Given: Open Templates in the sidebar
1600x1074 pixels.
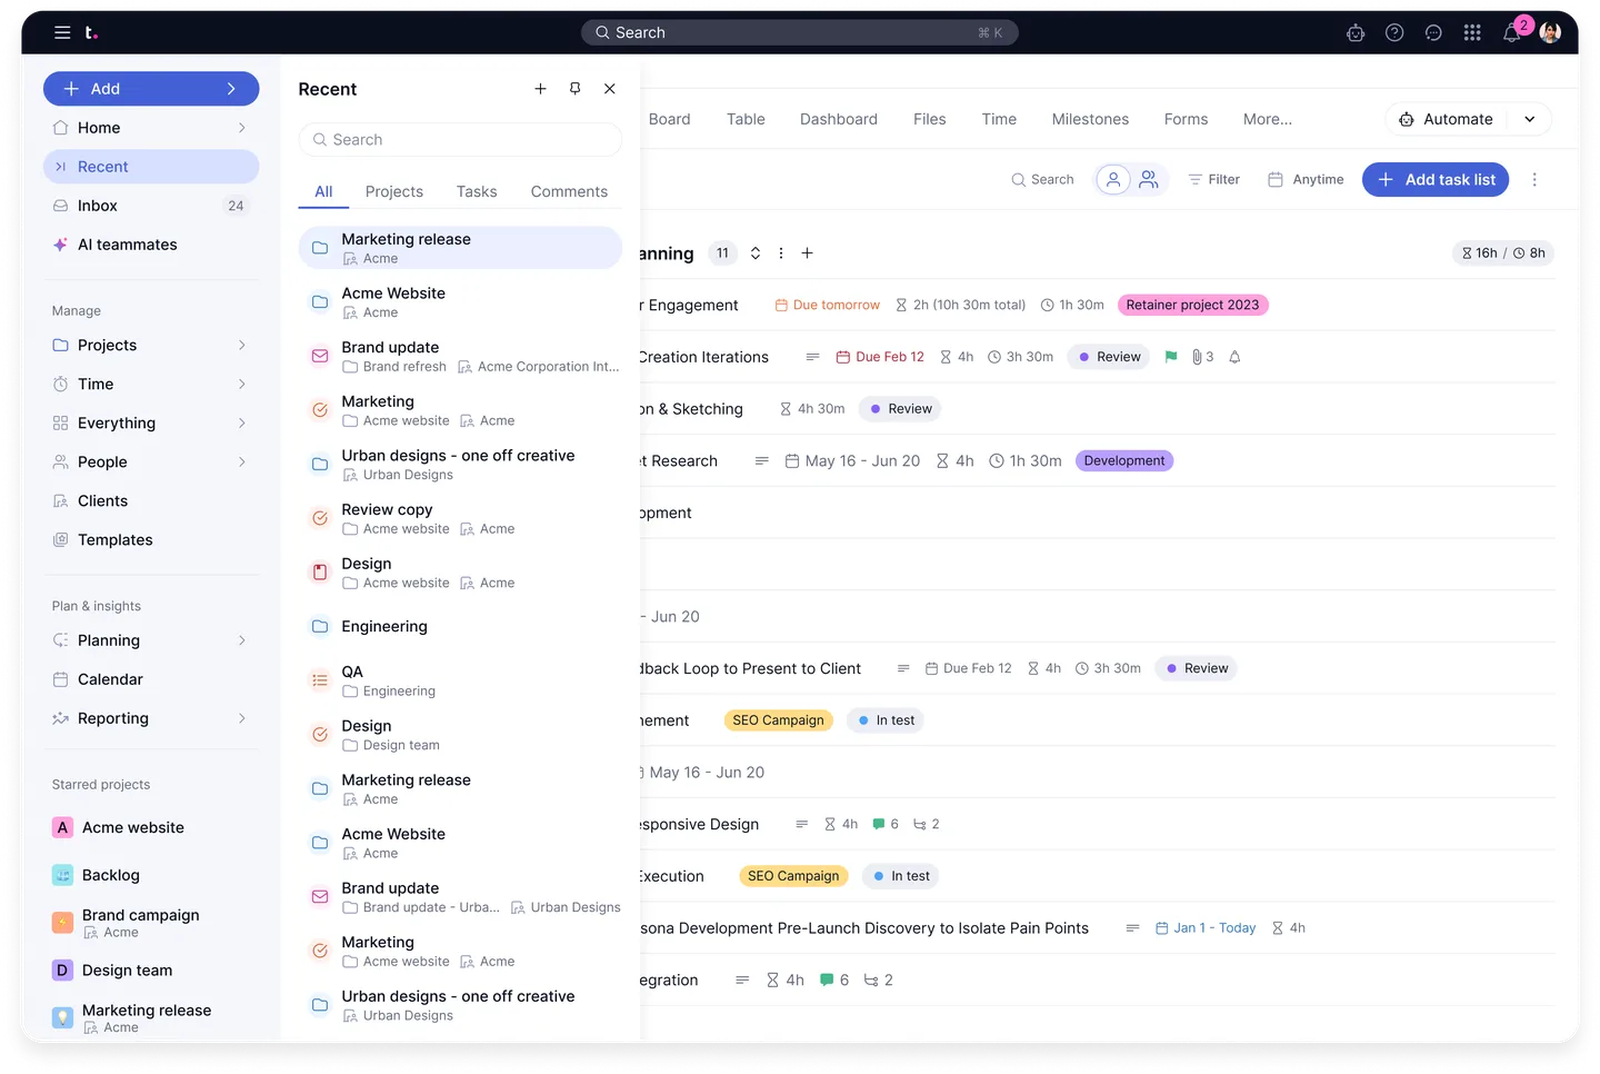Looking at the screenshot, I should pos(151,541).
